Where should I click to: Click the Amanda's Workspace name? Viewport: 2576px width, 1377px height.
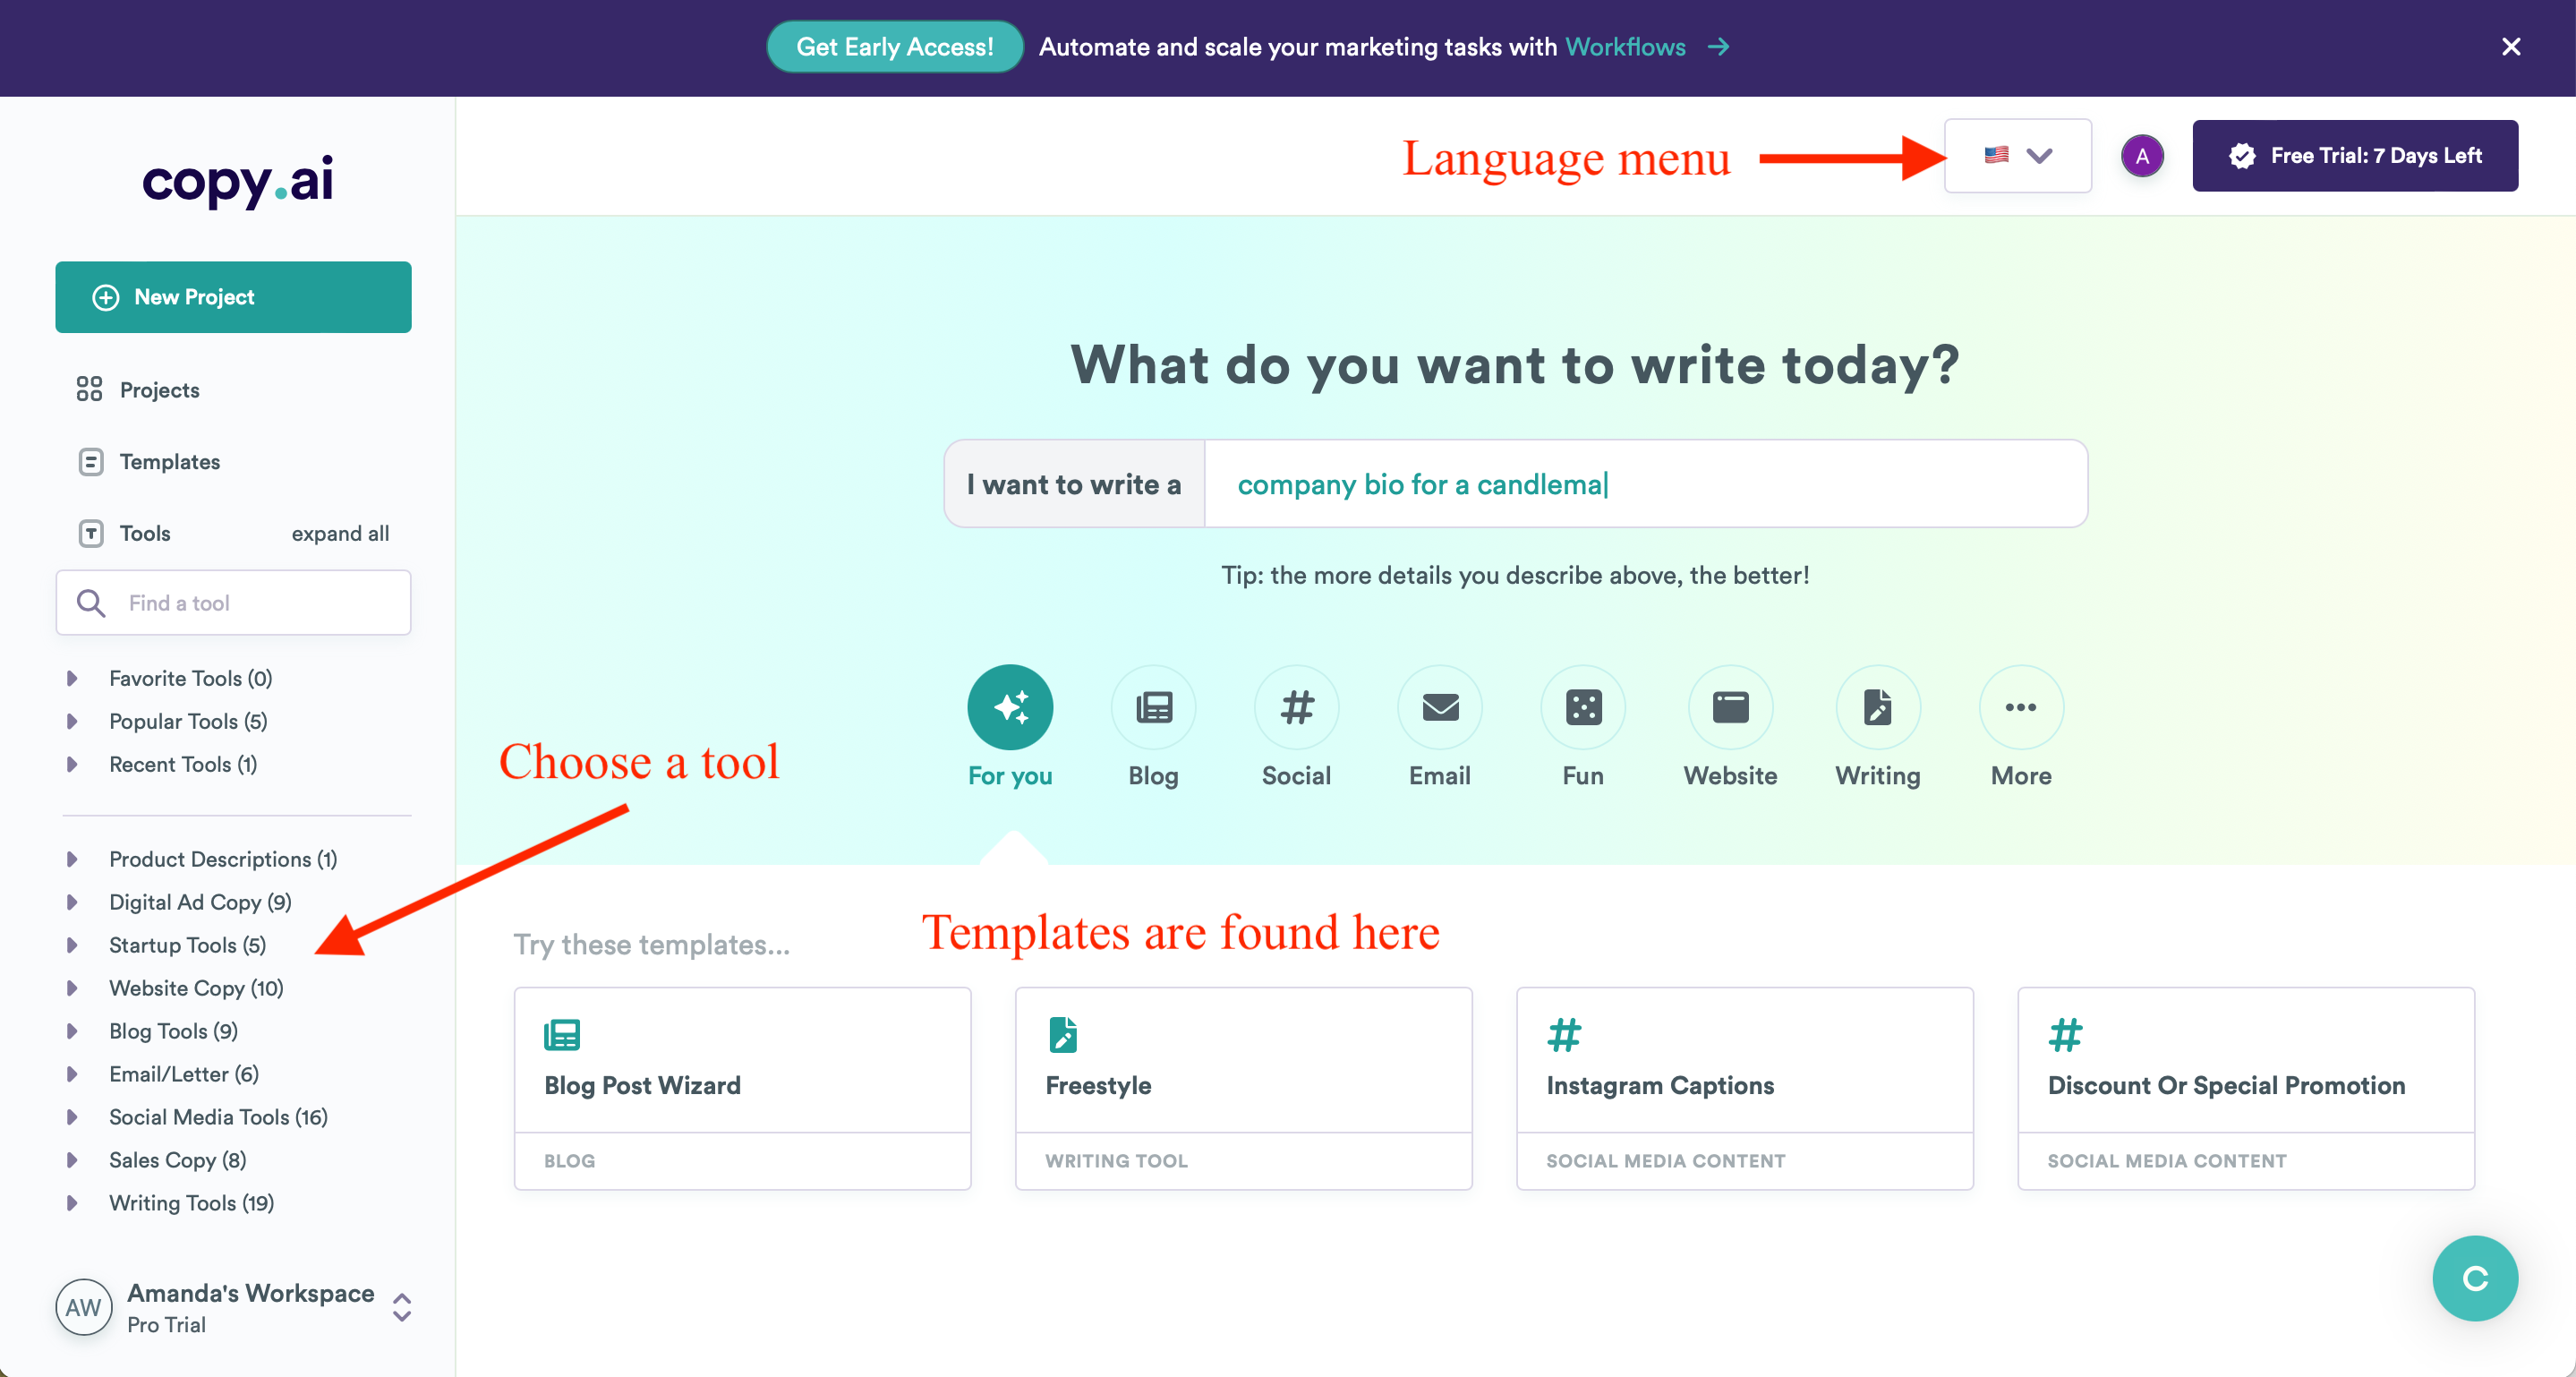point(250,1293)
